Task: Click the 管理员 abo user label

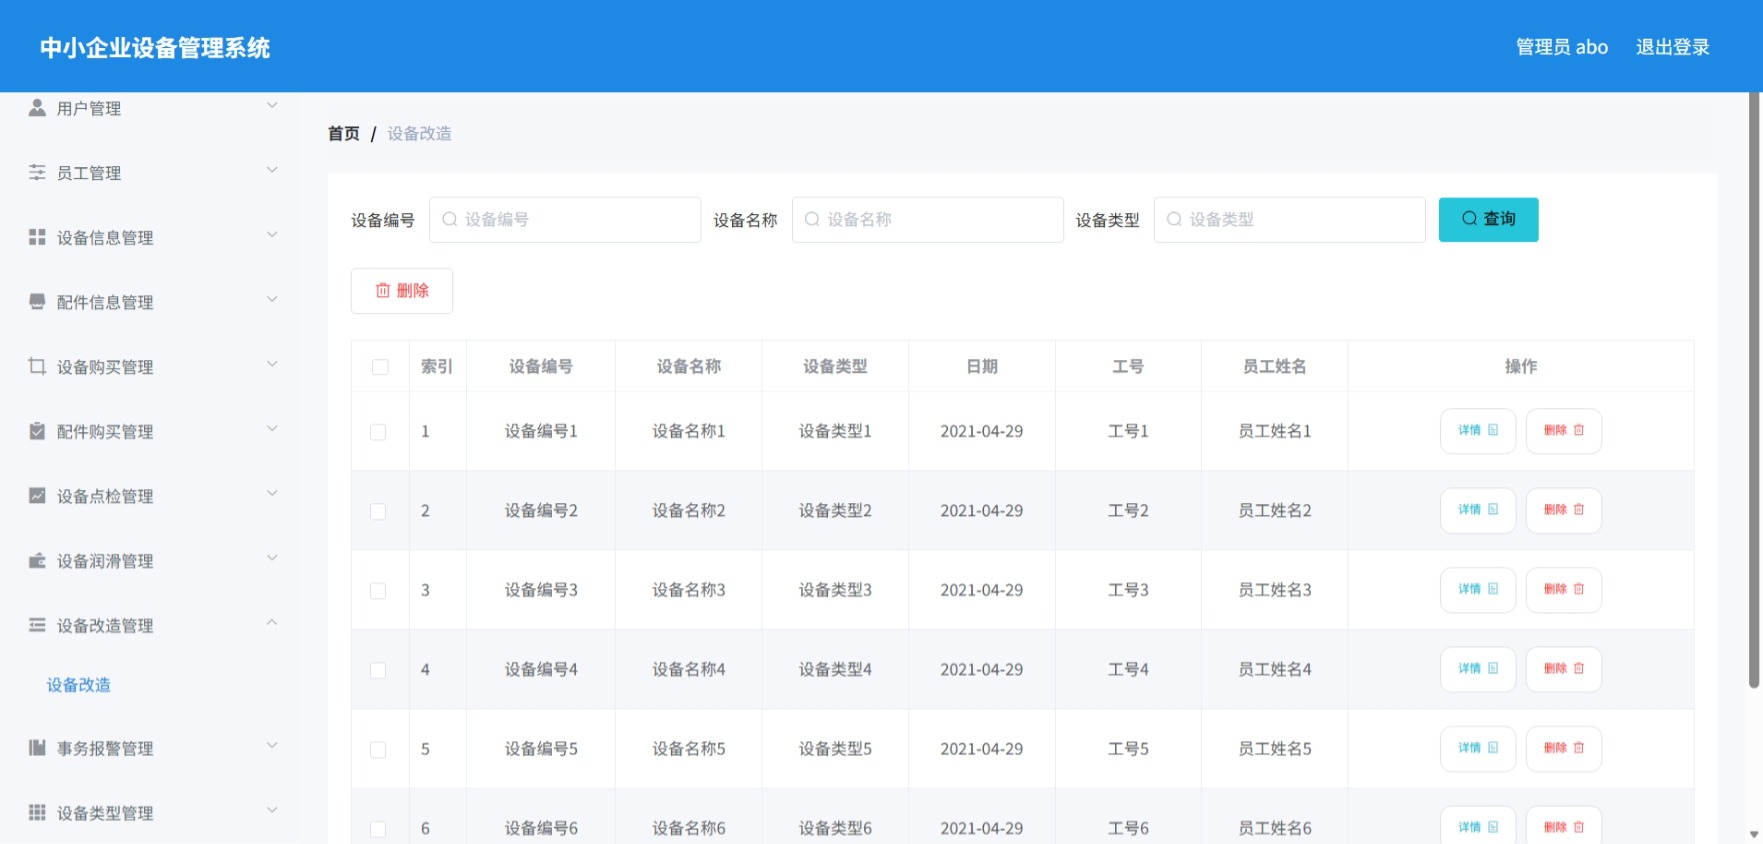Action: [x=1562, y=47]
